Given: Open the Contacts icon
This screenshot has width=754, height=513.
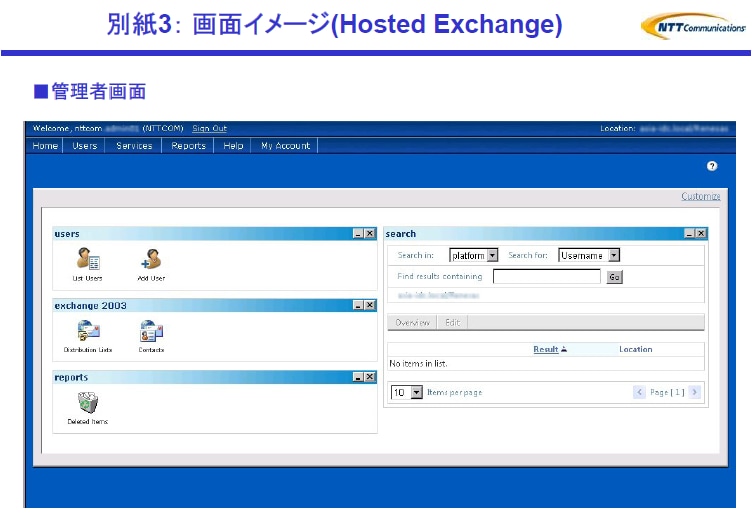Looking at the screenshot, I should (151, 331).
